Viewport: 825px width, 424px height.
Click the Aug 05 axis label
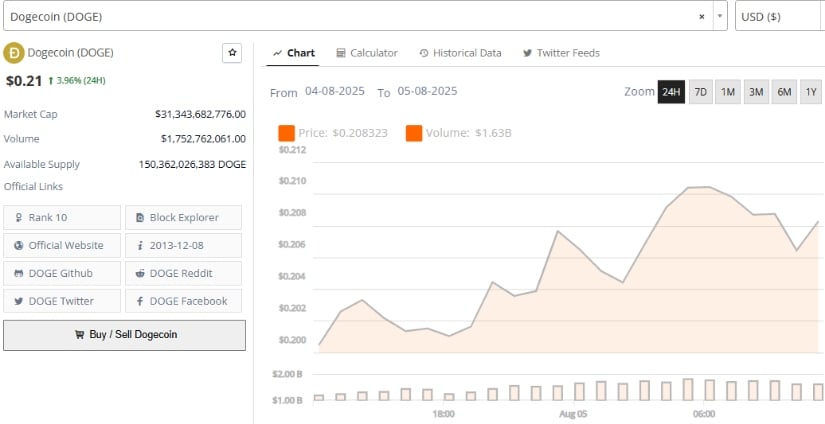572,414
